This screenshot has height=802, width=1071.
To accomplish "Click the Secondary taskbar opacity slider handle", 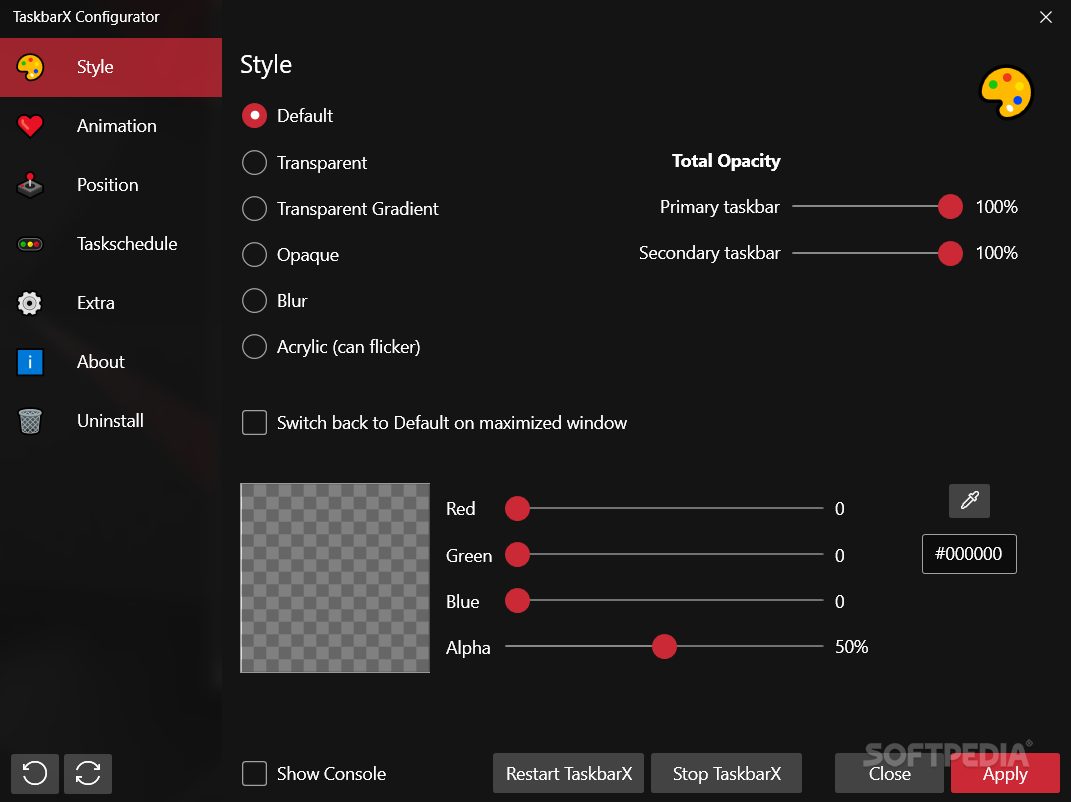I will click(950, 253).
